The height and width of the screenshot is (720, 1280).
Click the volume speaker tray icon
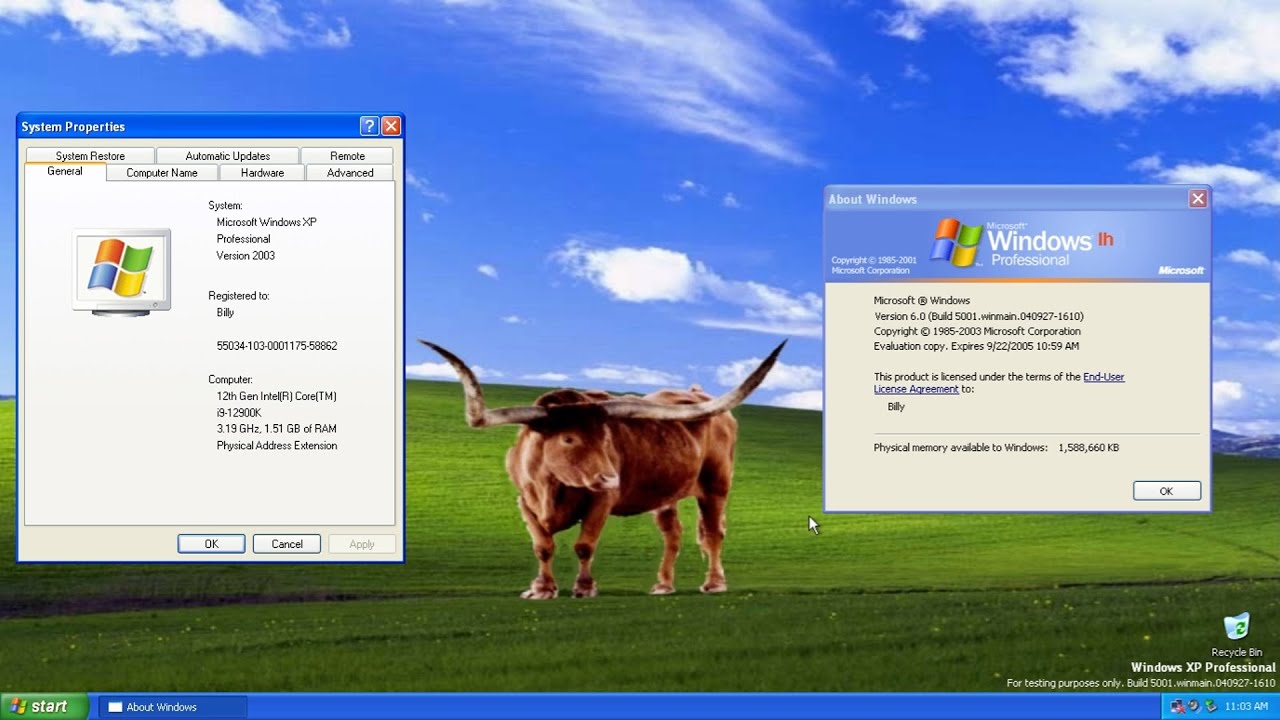point(1194,706)
